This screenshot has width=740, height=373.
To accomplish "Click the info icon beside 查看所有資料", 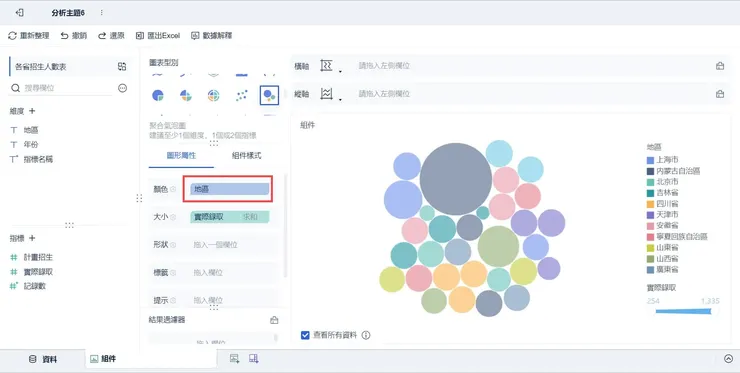I will (x=366, y=335).
